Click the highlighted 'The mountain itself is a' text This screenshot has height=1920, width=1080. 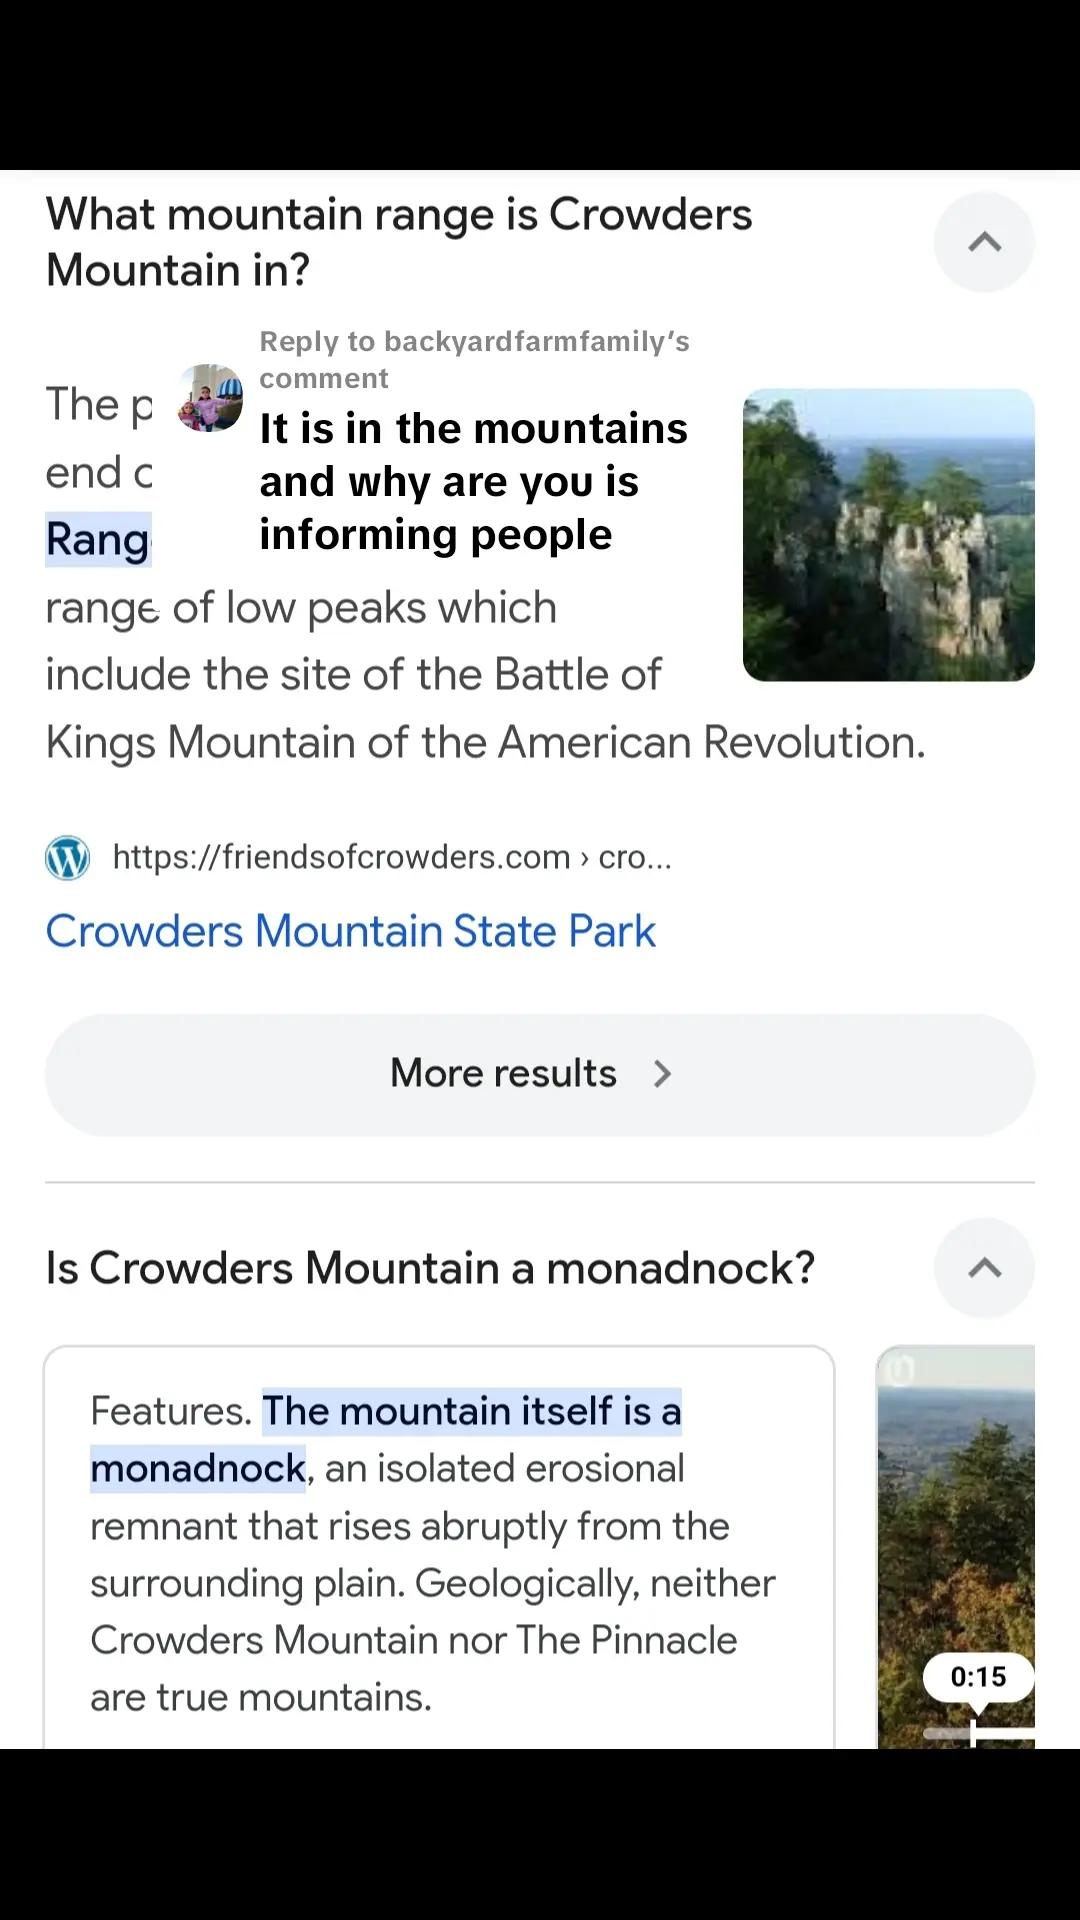tap(472, 1411)
